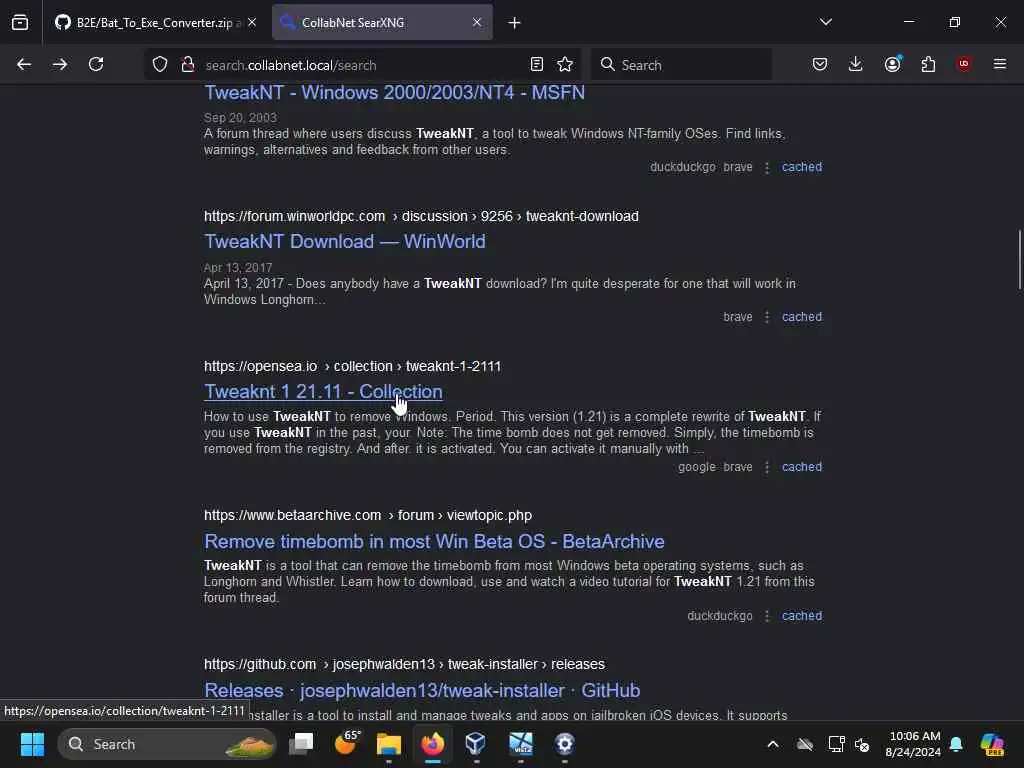This screenshot has width=1024, height=768.
Task: List all tabs dropdown arrow
Action: point(825,22)
